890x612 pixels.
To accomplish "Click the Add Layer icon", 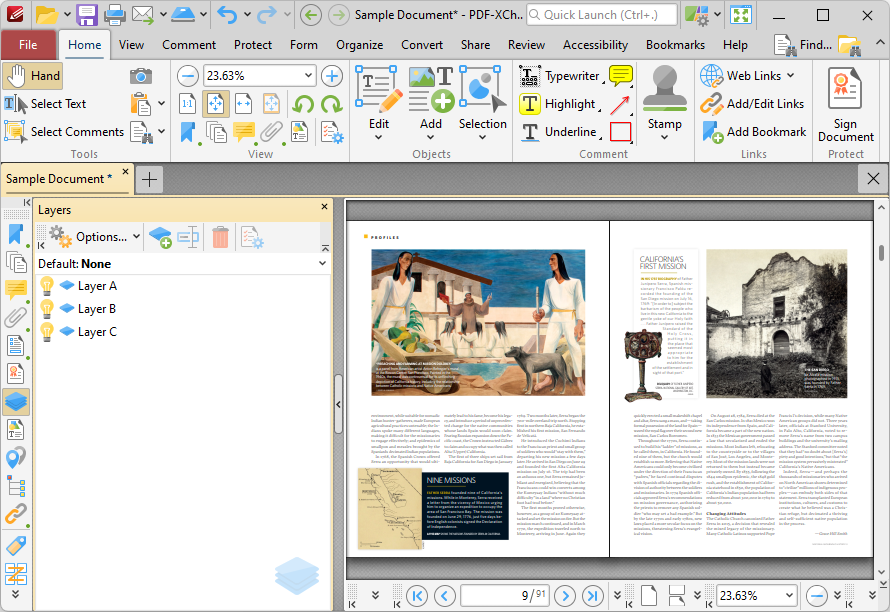I will 160,237.
